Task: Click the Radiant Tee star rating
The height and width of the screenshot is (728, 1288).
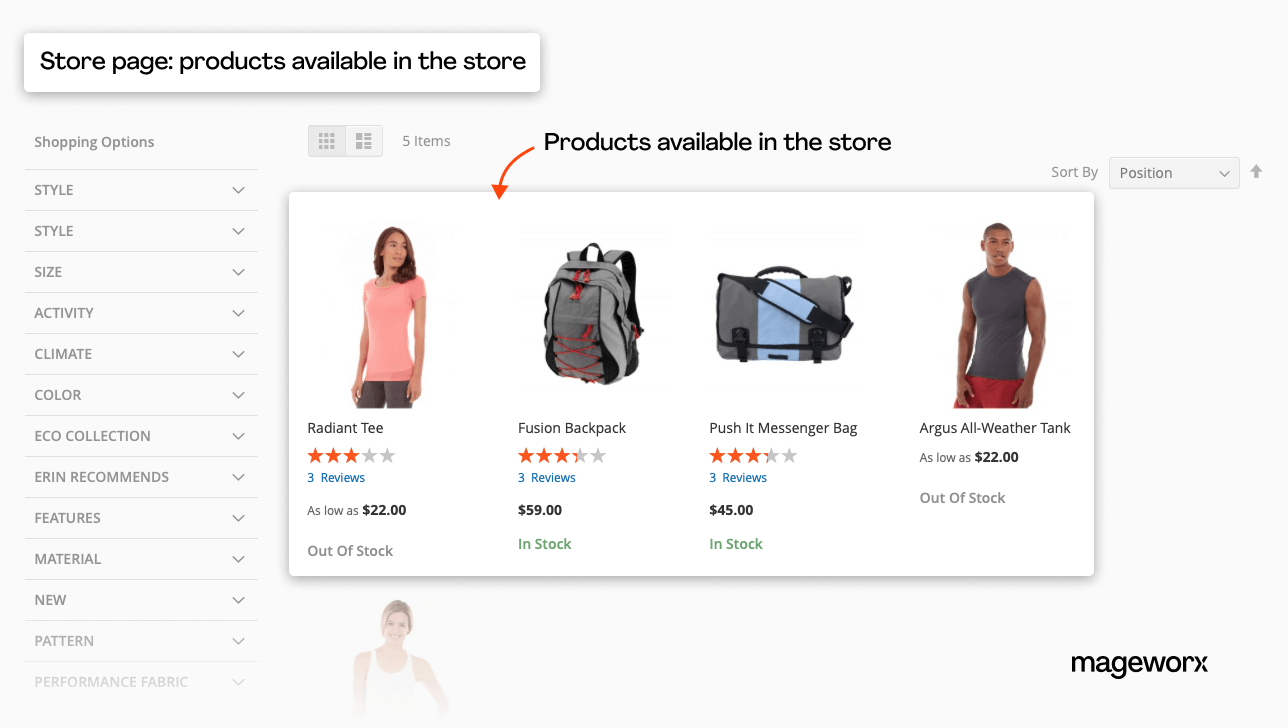Action: 351,456
